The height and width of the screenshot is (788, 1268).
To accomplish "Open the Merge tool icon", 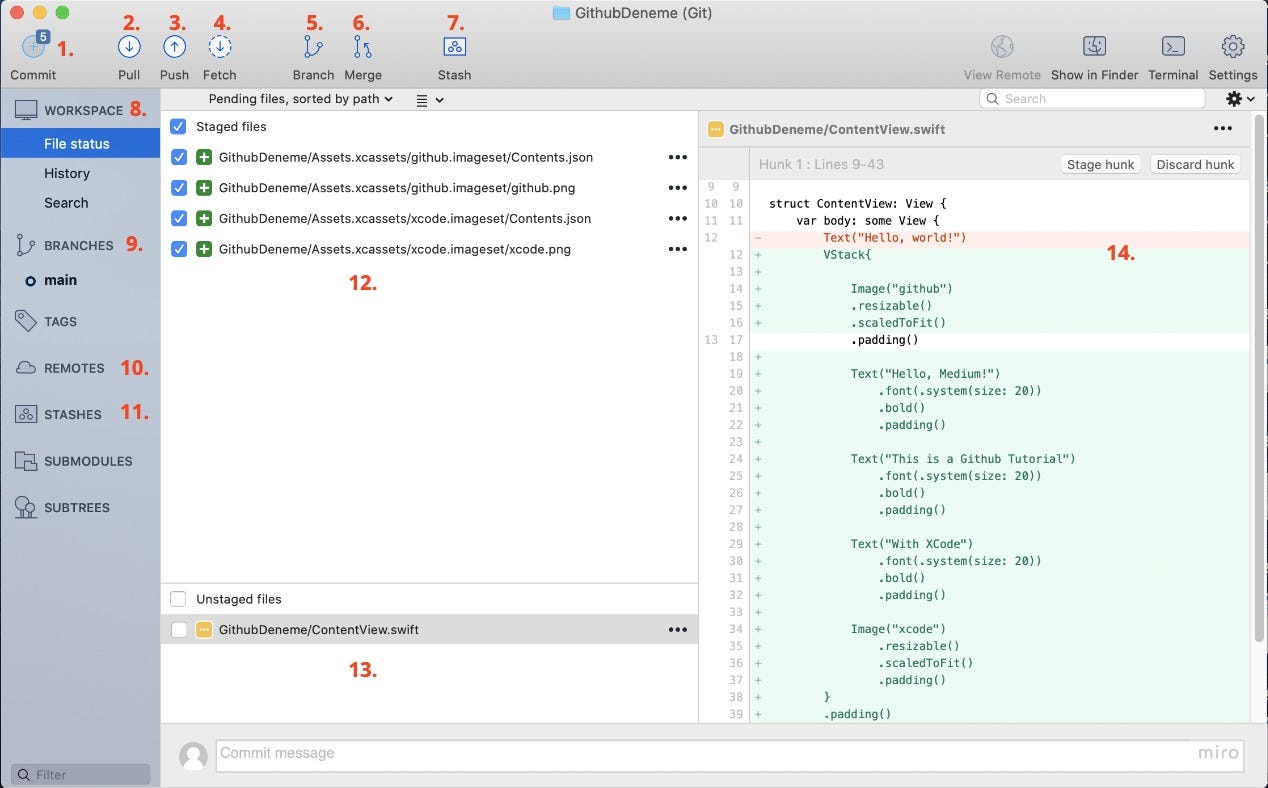I will pyautogui.click(x=362, y=47).
